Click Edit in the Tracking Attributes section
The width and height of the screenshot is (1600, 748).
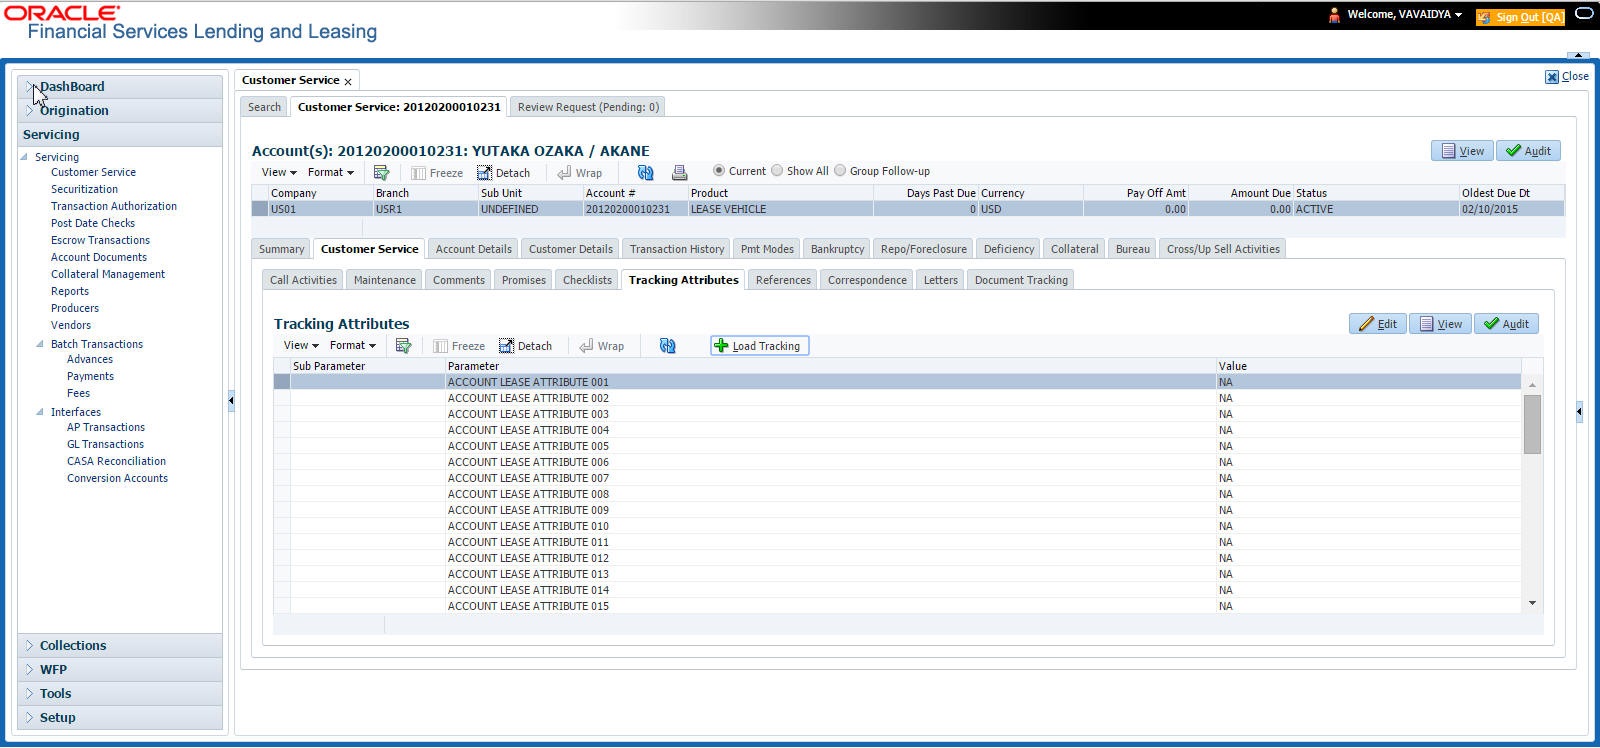point(1378,324)
